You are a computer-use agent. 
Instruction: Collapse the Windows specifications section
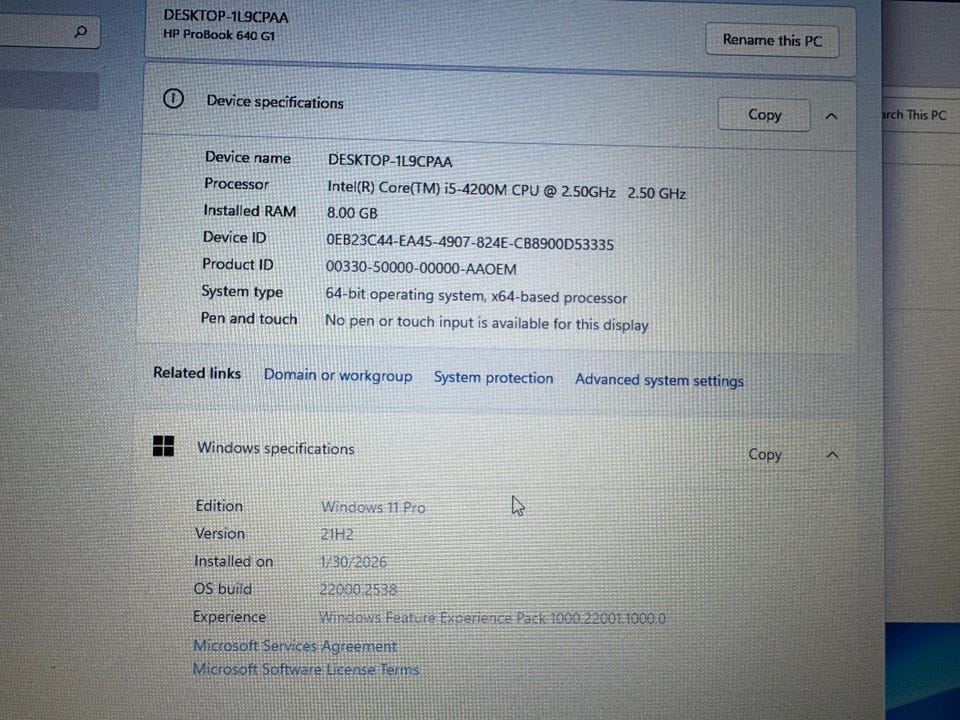(x=832, y=455)
